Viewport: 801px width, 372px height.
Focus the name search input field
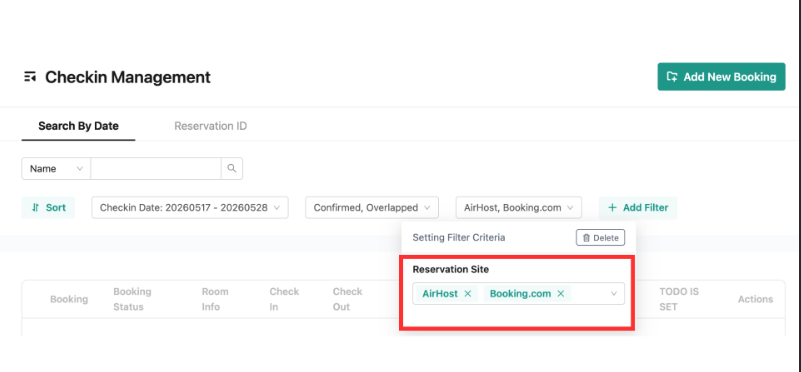click(x=156, y=169)
